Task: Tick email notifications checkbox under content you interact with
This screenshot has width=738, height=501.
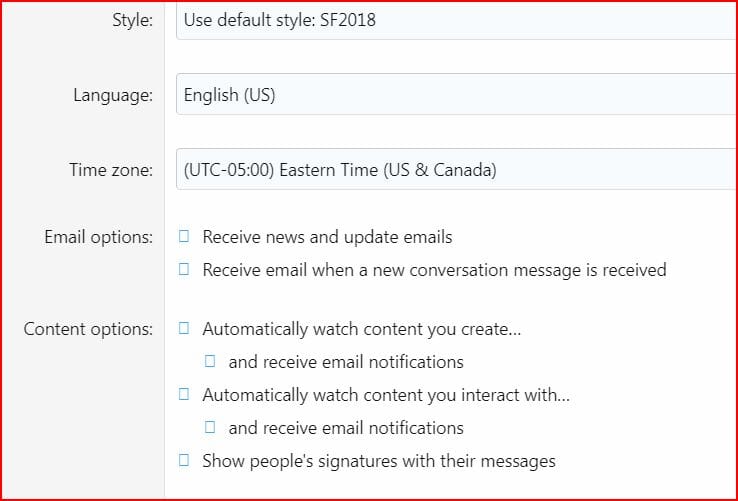Action: [210, 427]
